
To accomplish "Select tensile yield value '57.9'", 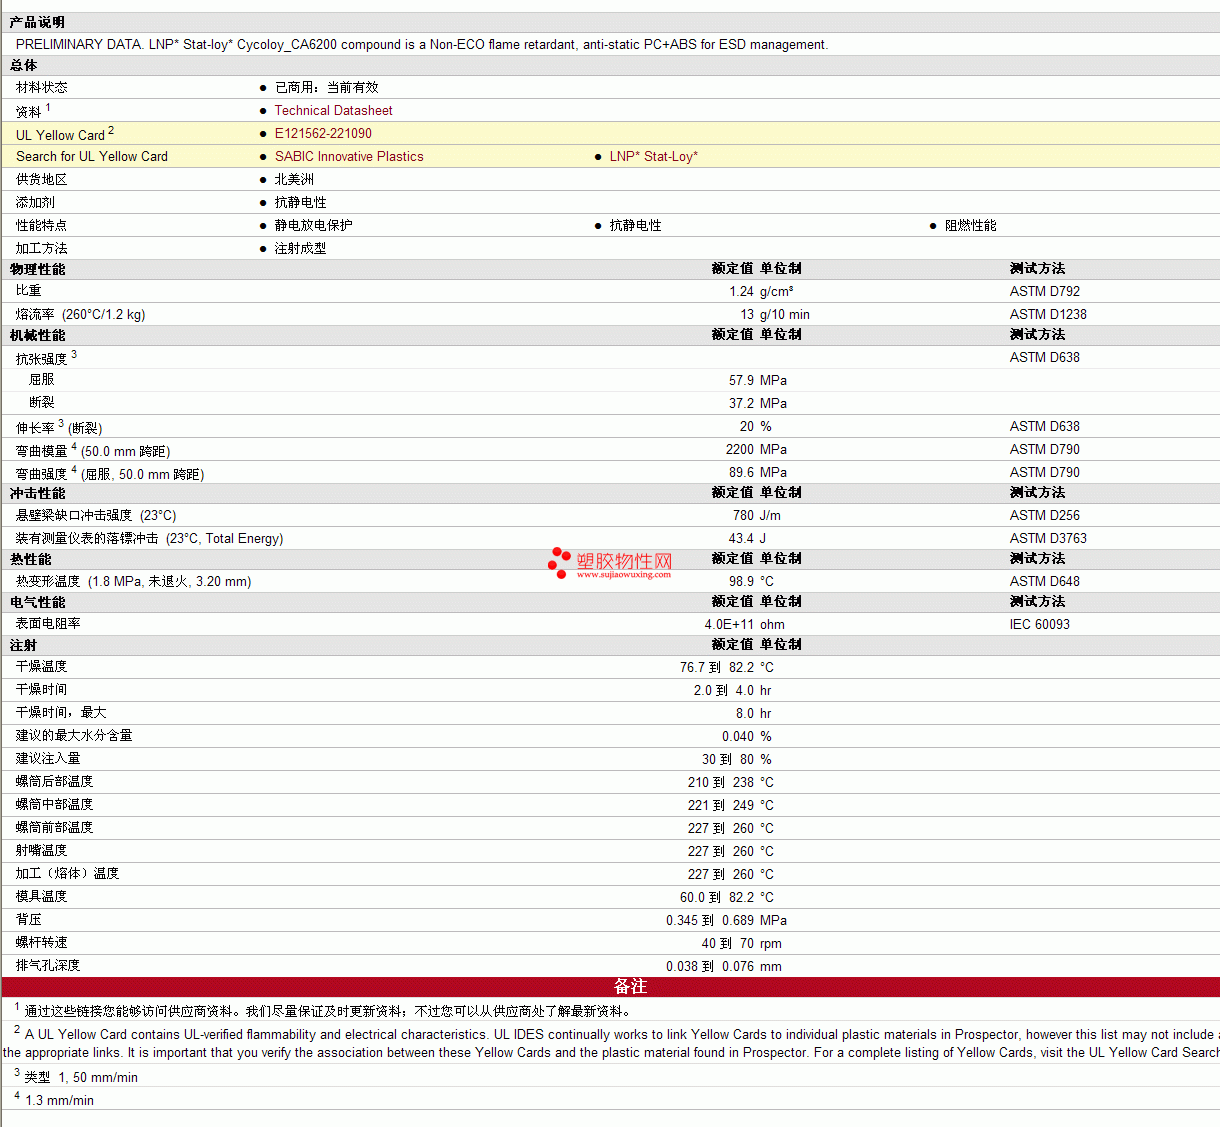I will [741, 380].
